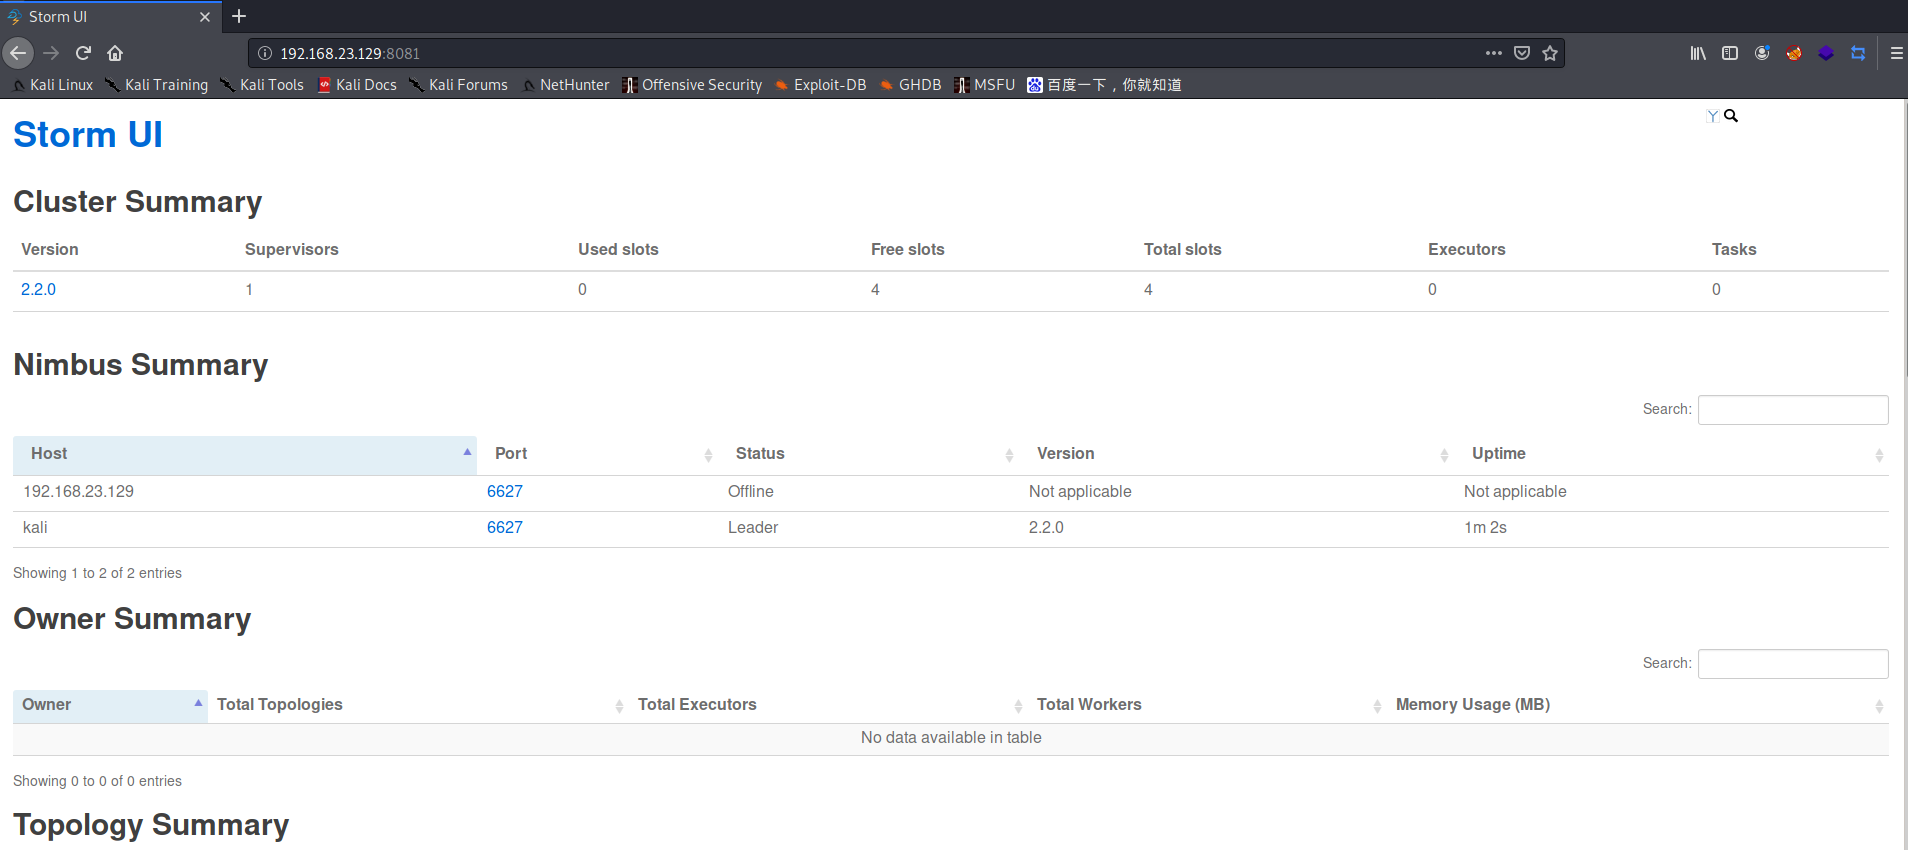This screenshot has height=850, width=1908.
Task: Open the purple stacked-layers extension
Action: [1826, 53]
